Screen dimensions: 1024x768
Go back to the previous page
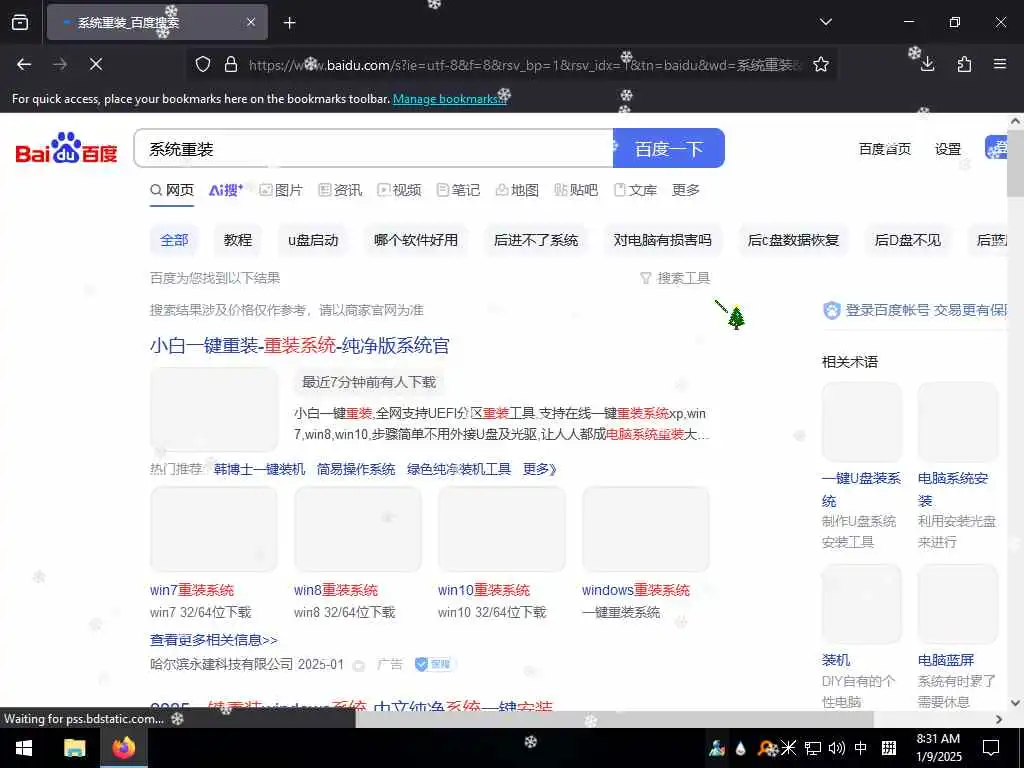point(24,64)
